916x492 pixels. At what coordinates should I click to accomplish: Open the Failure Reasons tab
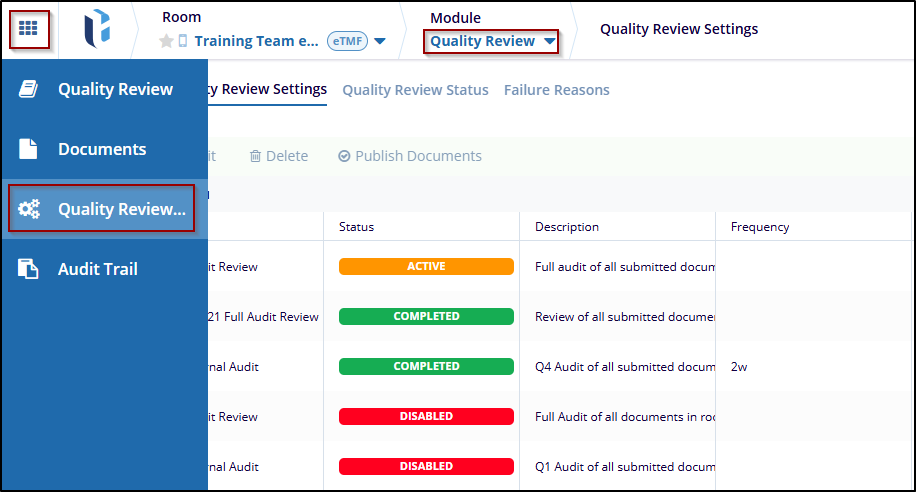coord(556,90)
